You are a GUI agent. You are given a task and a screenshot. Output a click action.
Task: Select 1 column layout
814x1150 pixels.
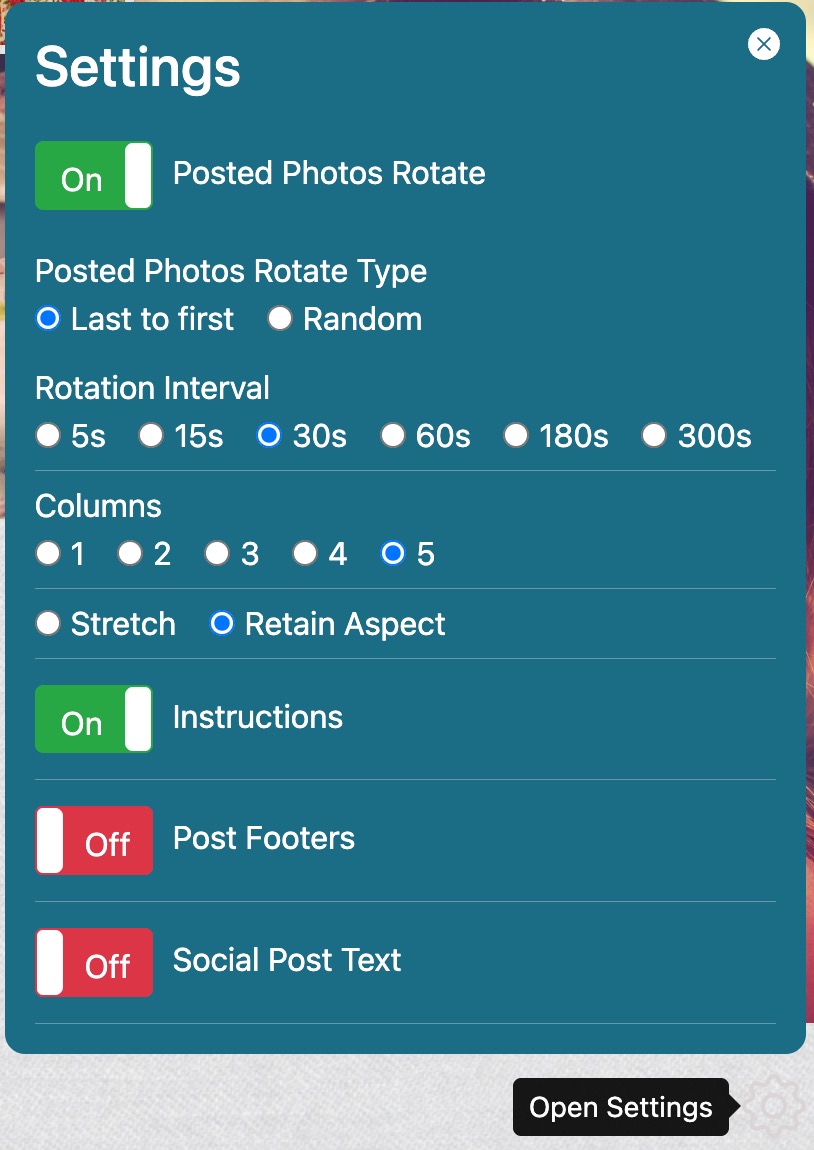coord(47,553)
